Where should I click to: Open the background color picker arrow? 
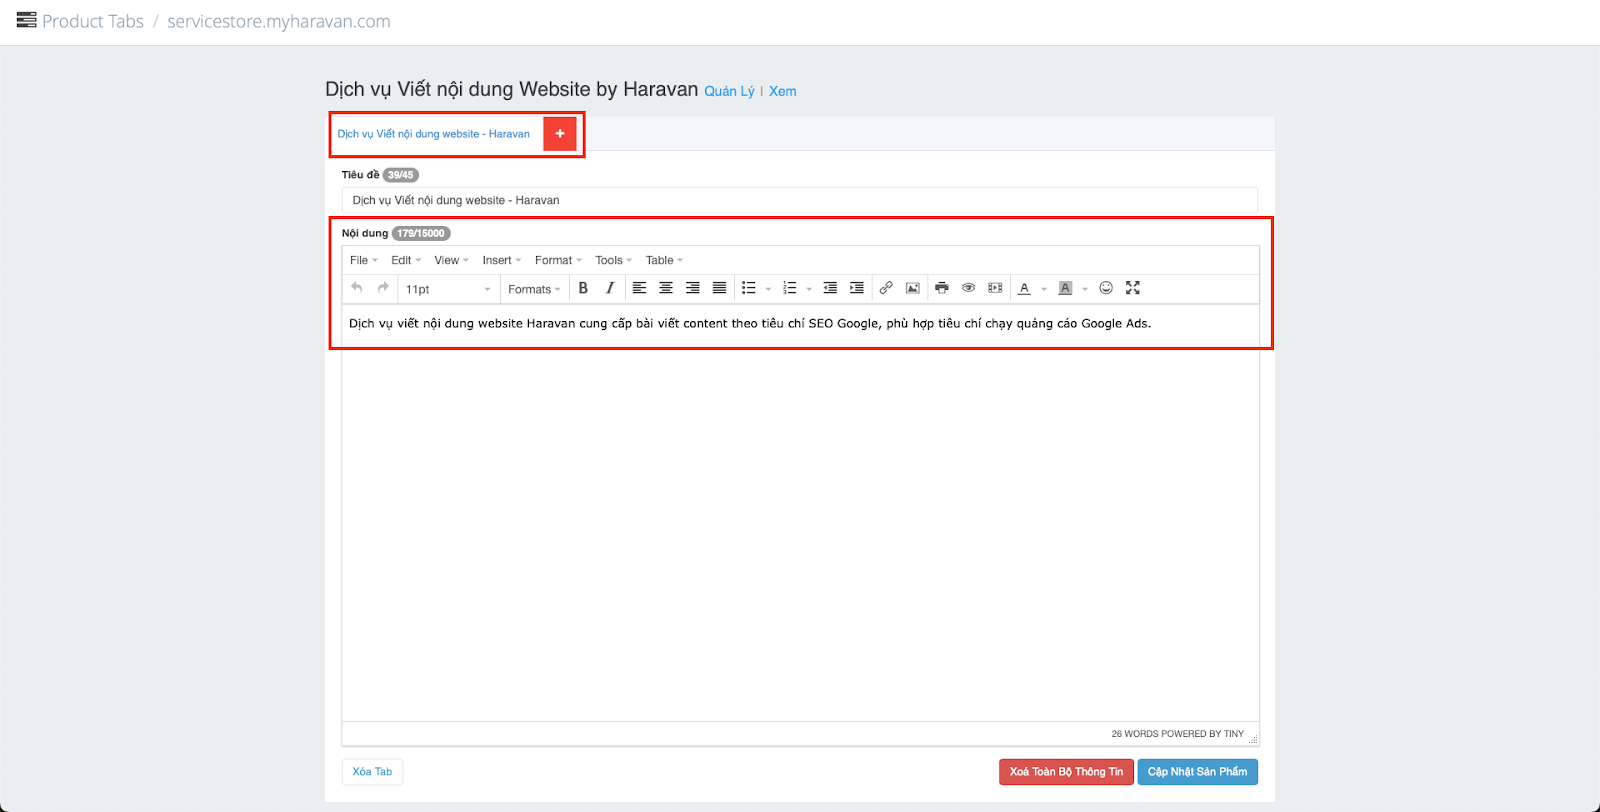[1085, 289]
